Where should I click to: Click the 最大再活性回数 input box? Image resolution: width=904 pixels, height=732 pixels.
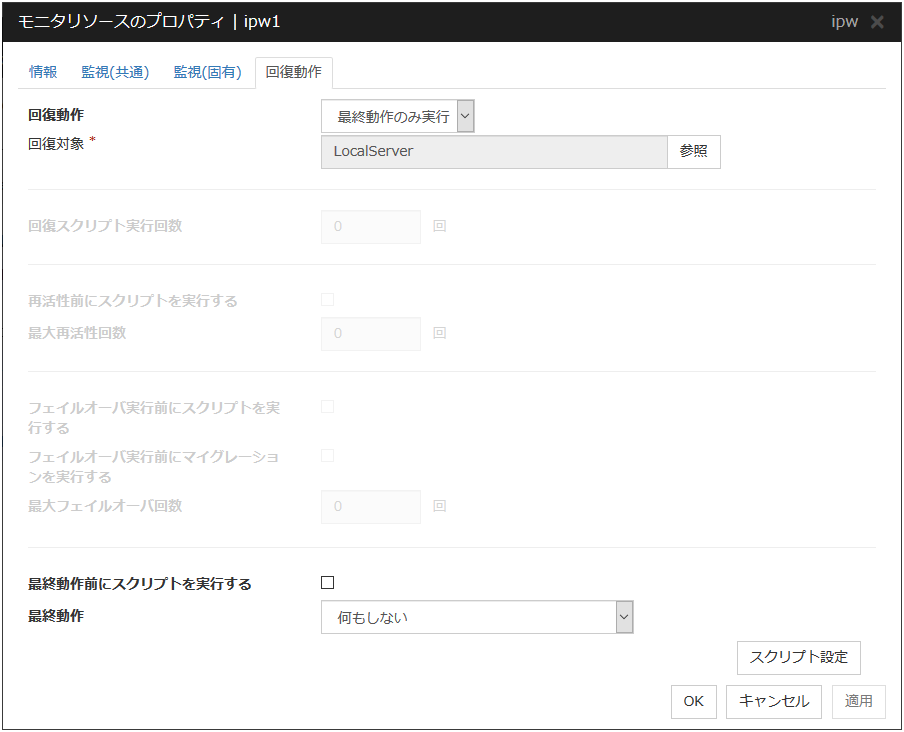[x=371, y=333]
